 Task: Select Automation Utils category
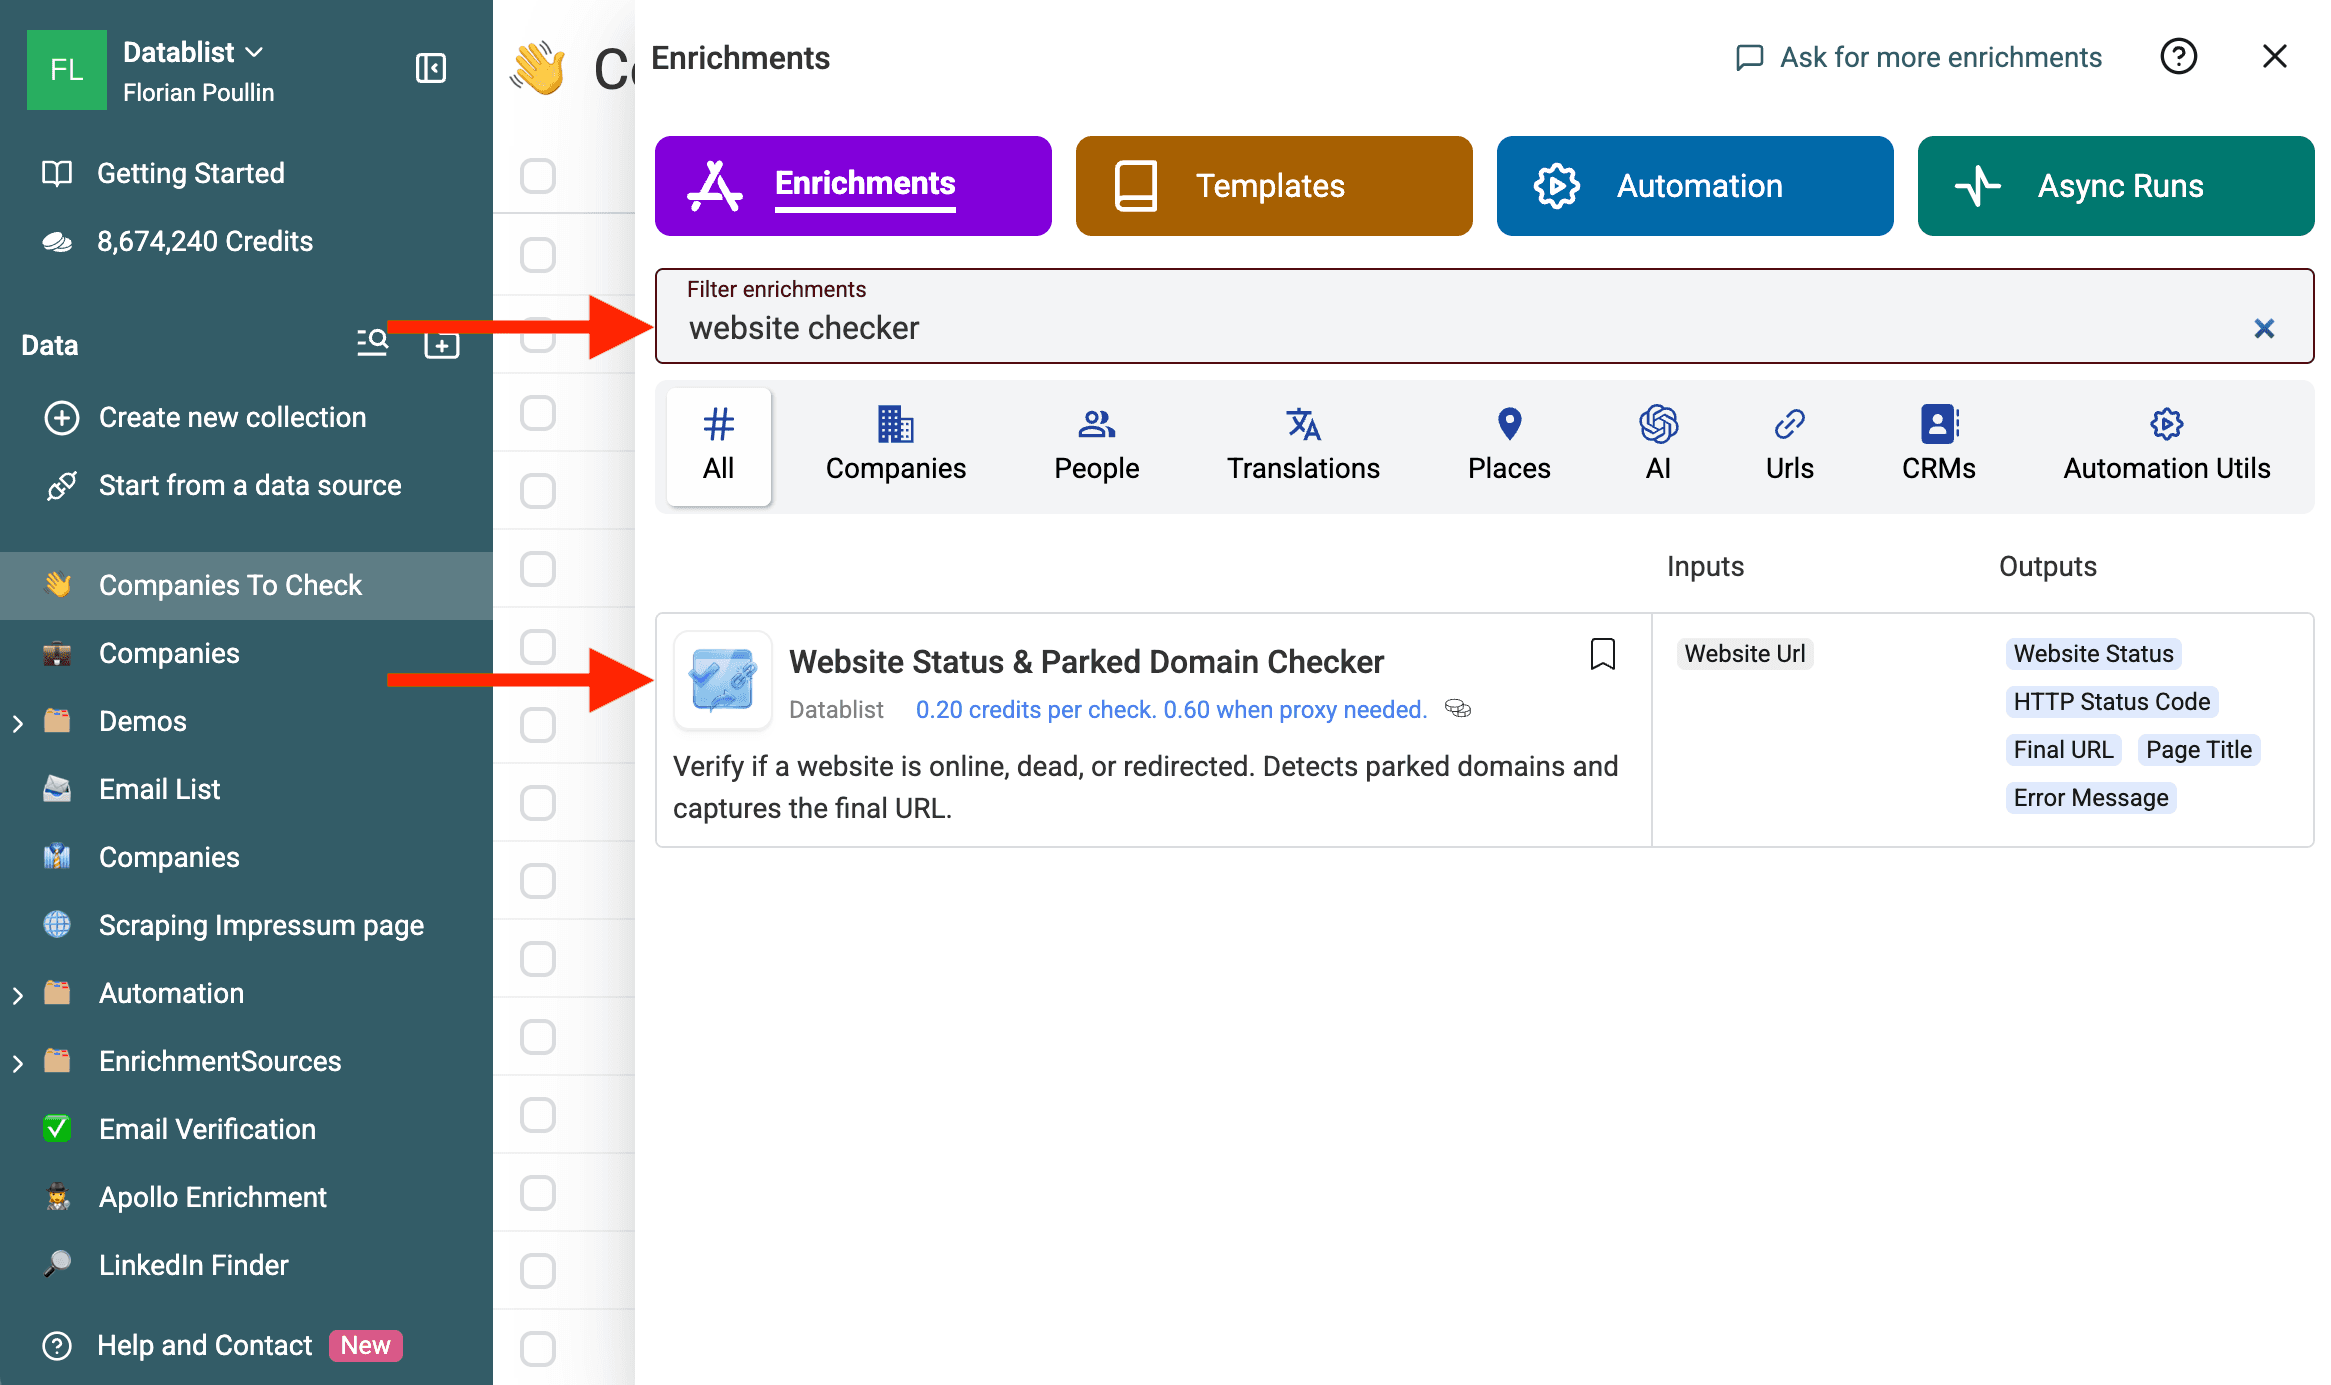pos(2165,446)
